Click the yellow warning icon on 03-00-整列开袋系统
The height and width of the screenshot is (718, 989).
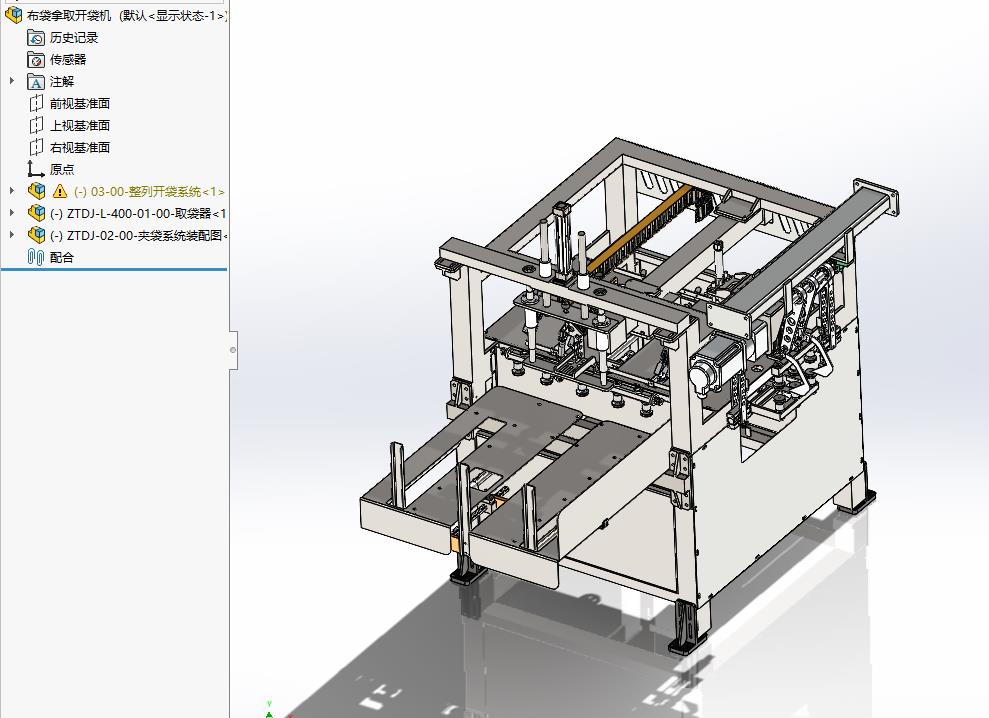[x=60, y=191]
